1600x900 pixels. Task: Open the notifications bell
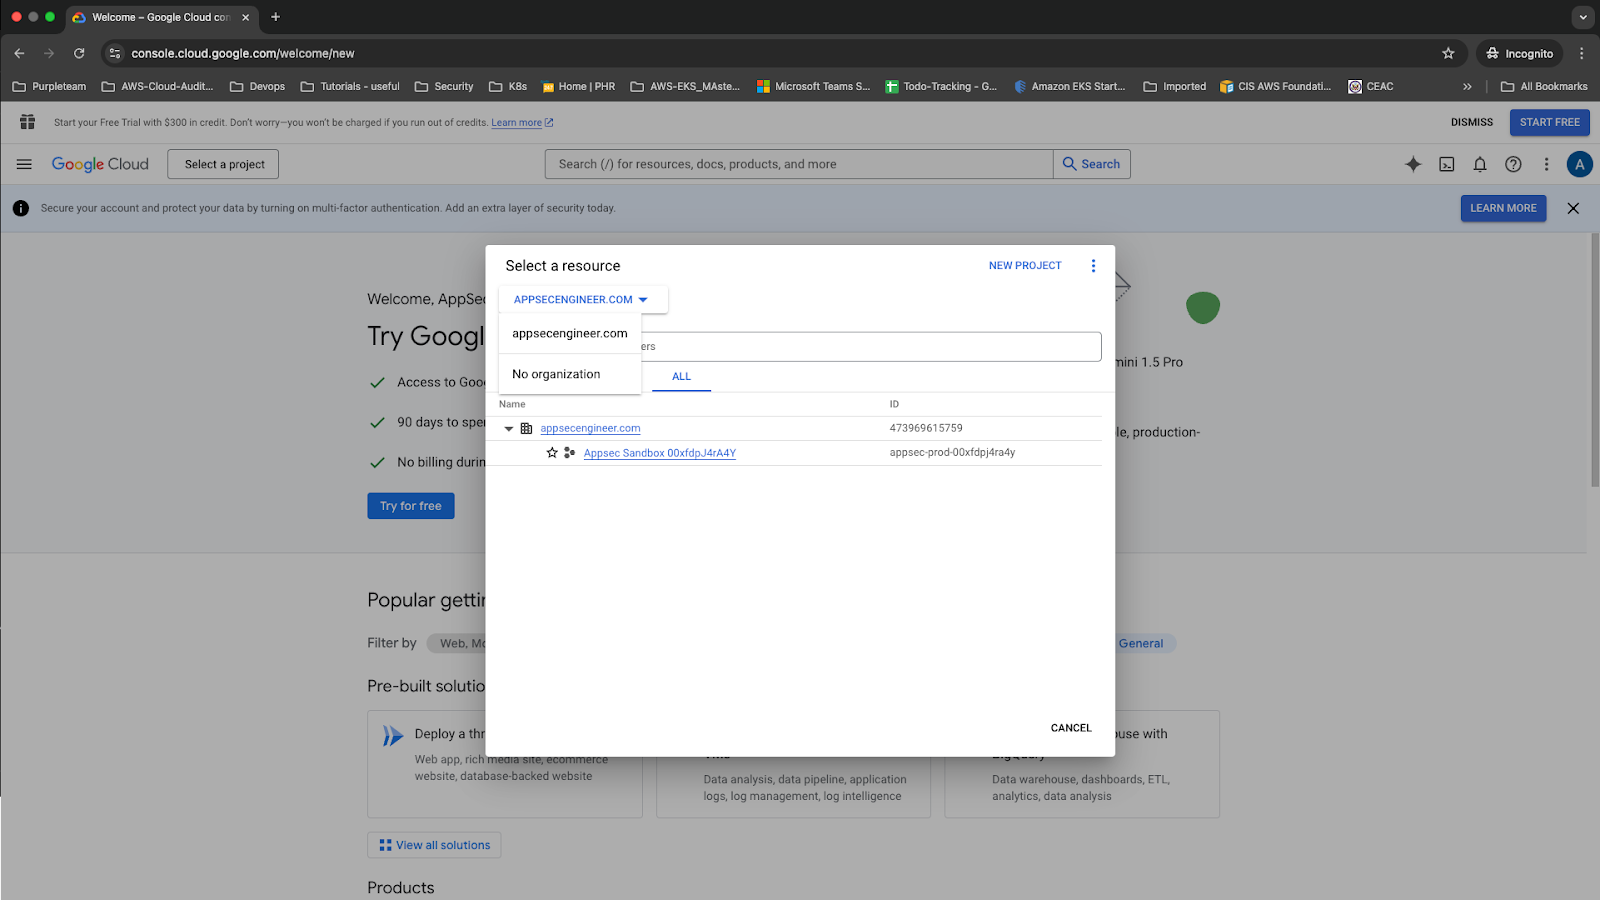(1480, 164)
